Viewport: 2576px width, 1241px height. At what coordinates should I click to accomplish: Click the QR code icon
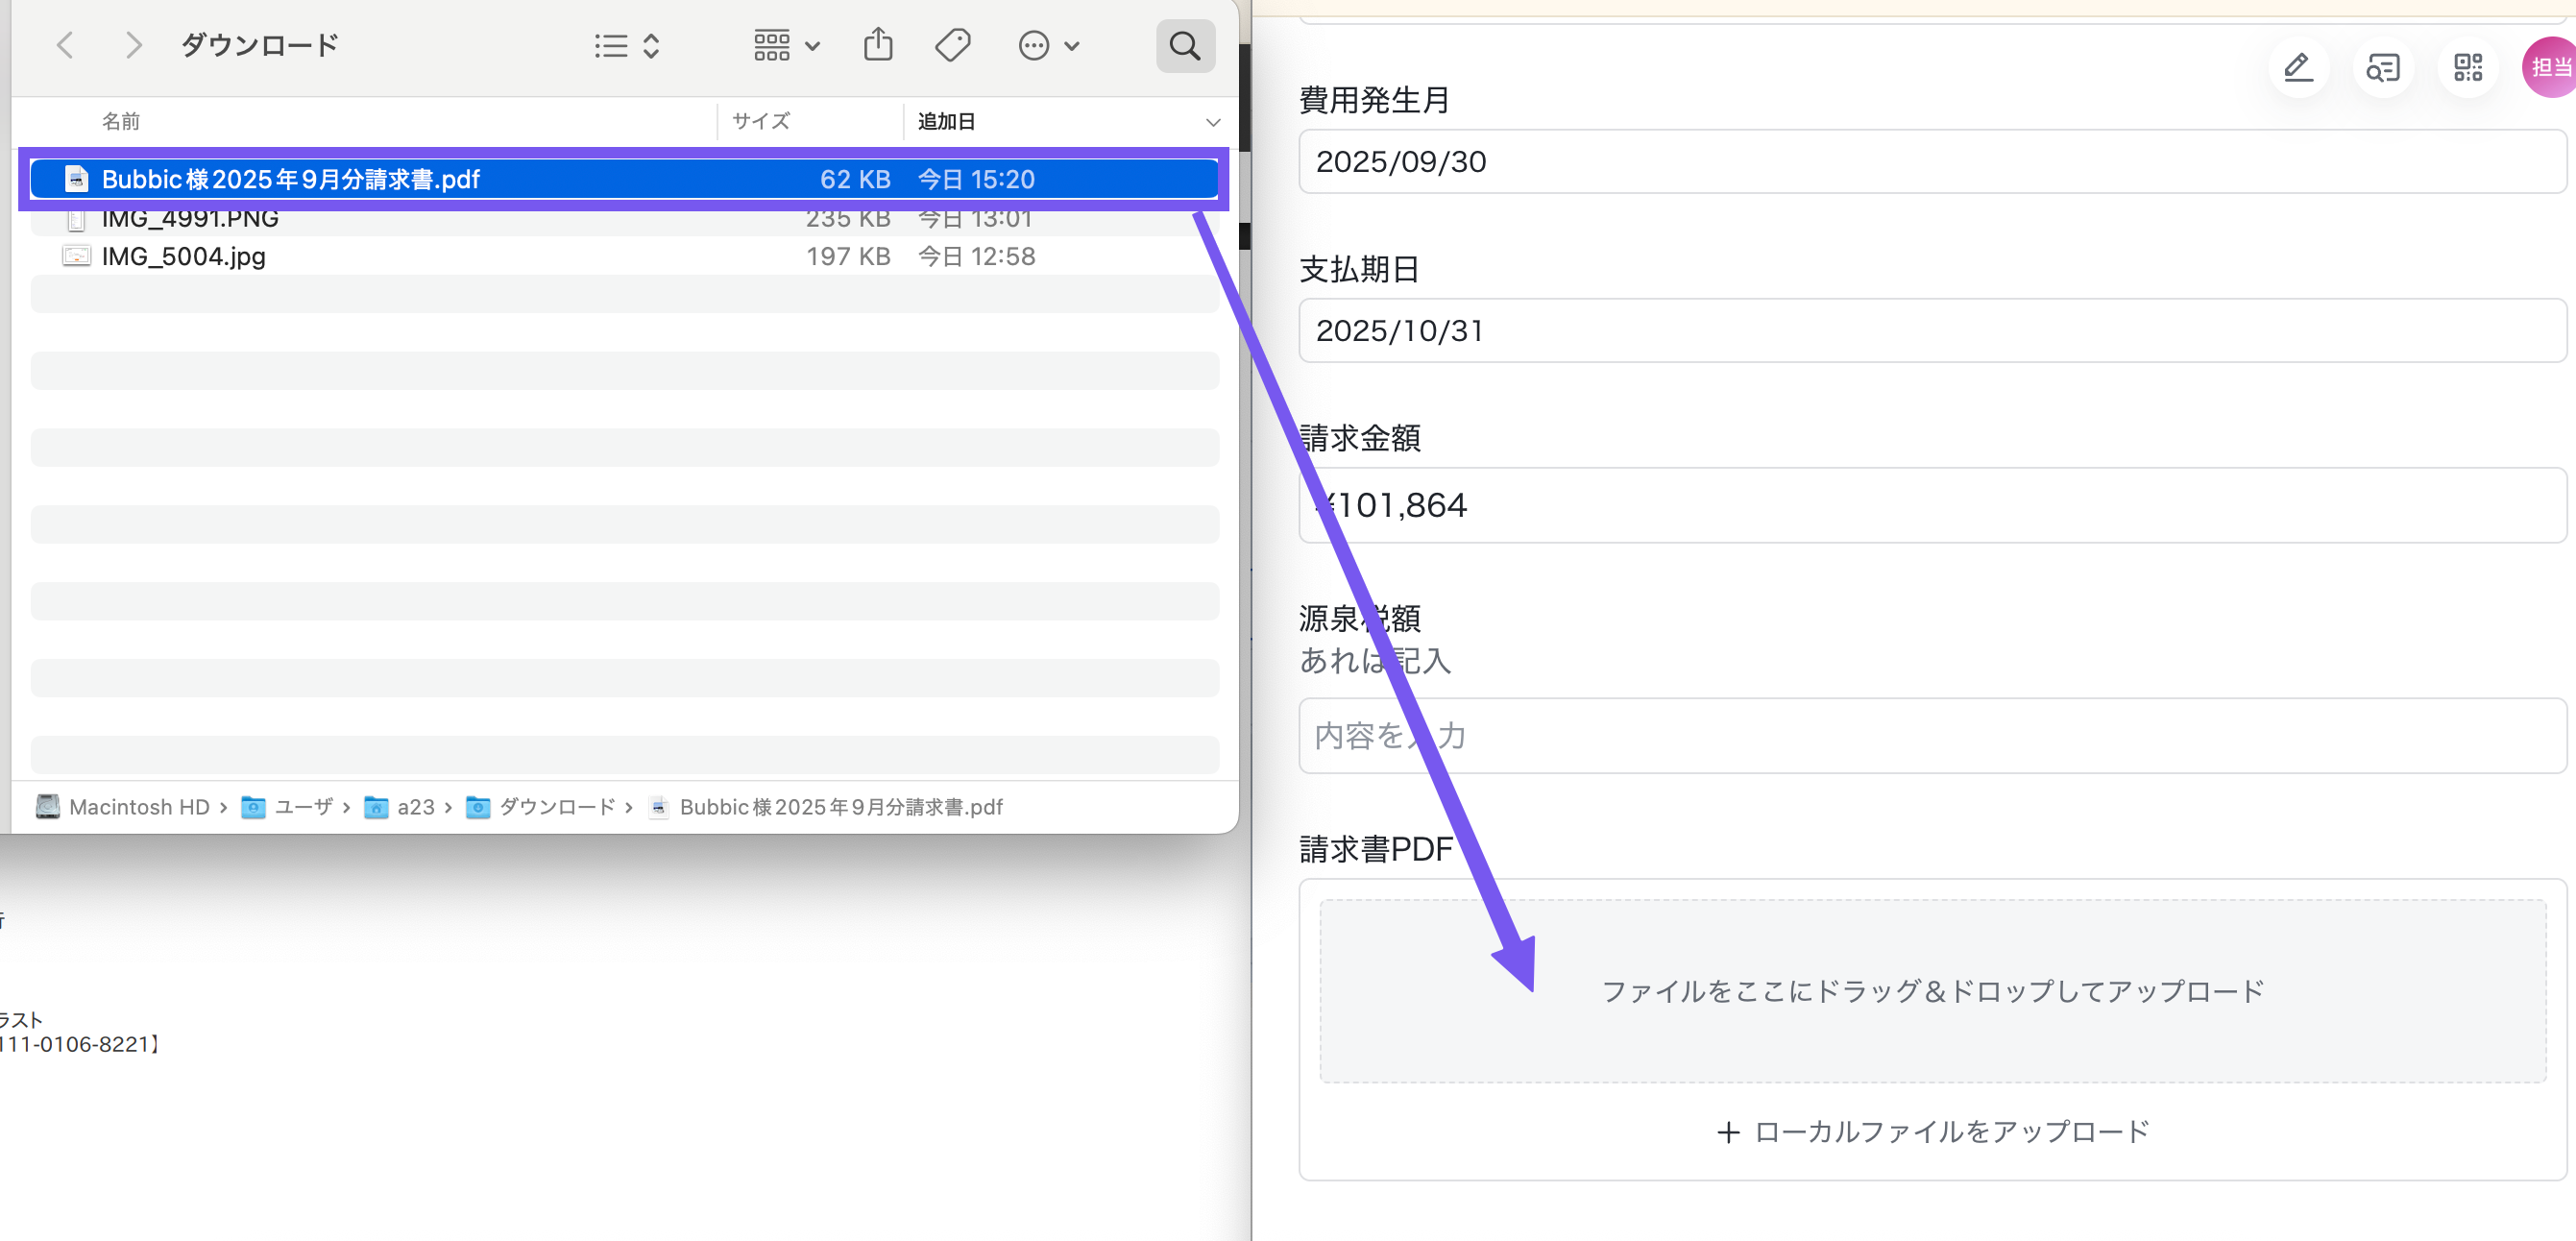click(x=2468, y=67)
